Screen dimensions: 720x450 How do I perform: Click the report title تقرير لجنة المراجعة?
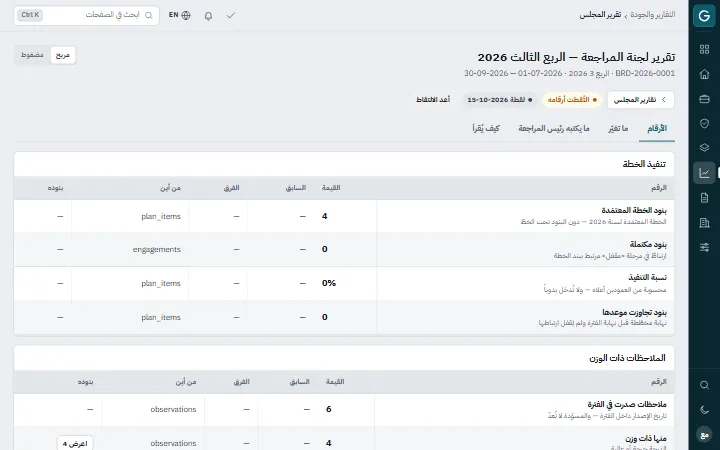pyautogui.click(x=576, y=57)
